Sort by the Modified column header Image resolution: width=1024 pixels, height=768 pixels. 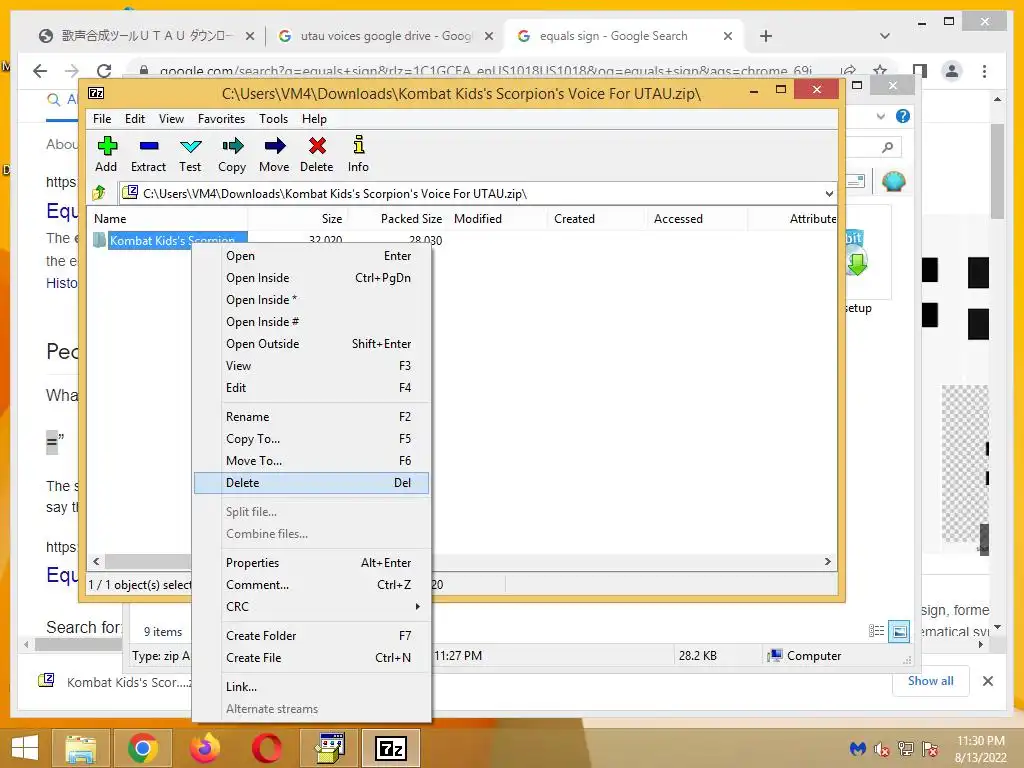point(498,219)
